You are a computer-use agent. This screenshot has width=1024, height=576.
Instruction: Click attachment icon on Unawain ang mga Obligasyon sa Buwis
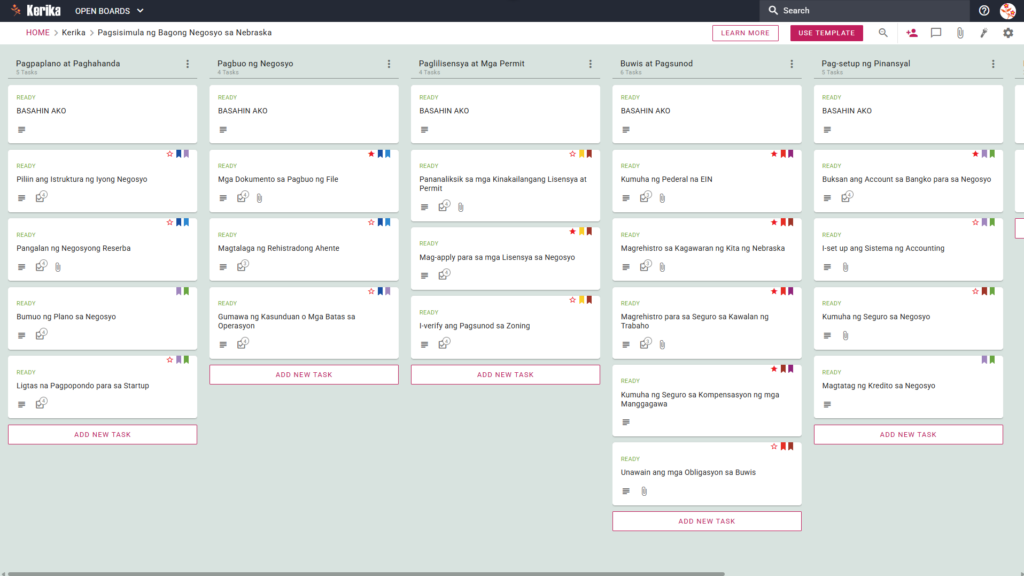point(644,491)
